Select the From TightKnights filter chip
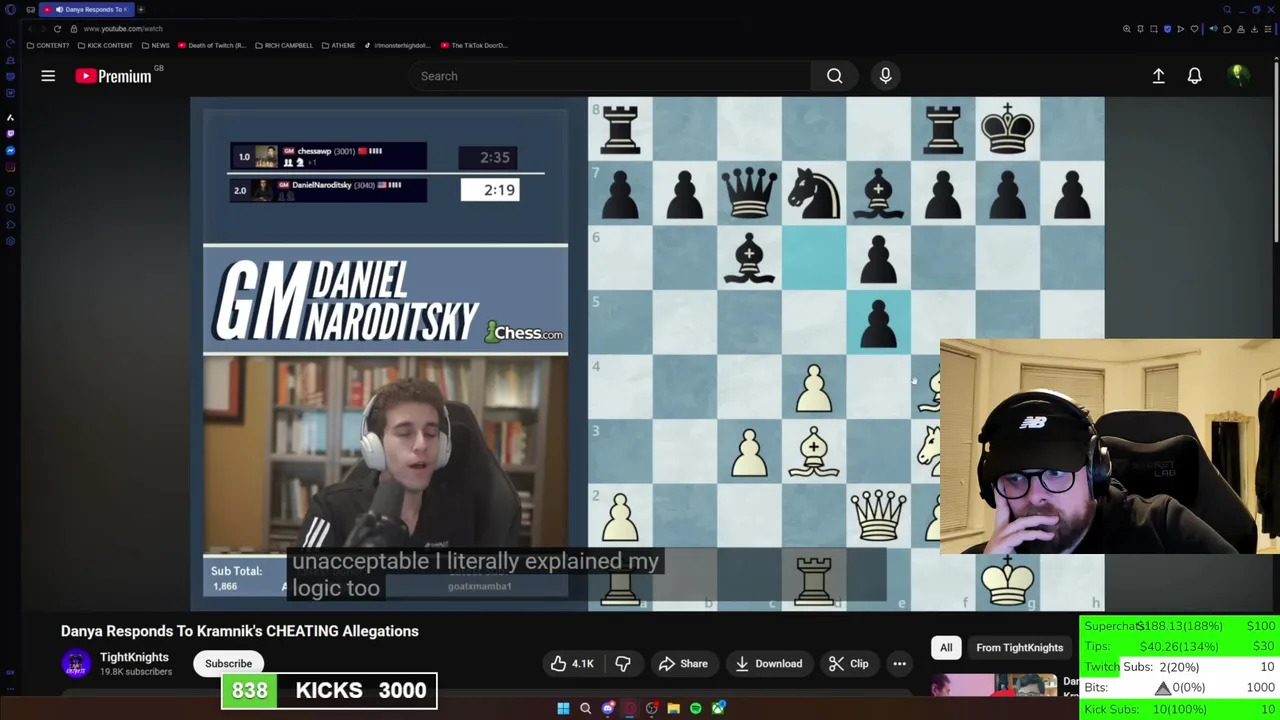Image resolution: width=1280 pixels, height=720 pixels. [1019, 648]
